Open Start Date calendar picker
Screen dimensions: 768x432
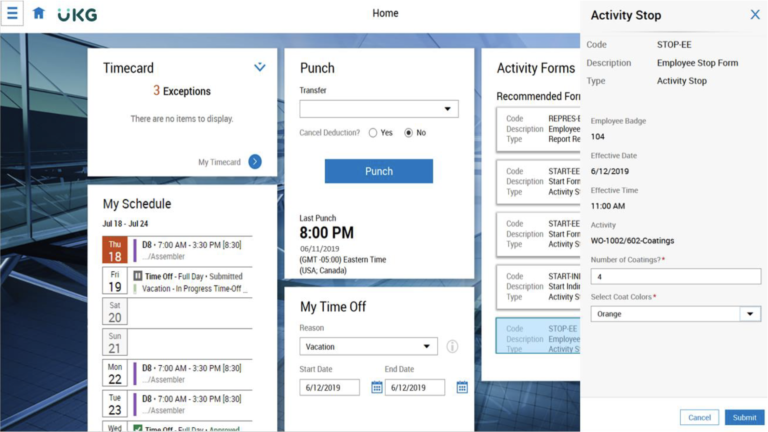[x=377, y=387]
